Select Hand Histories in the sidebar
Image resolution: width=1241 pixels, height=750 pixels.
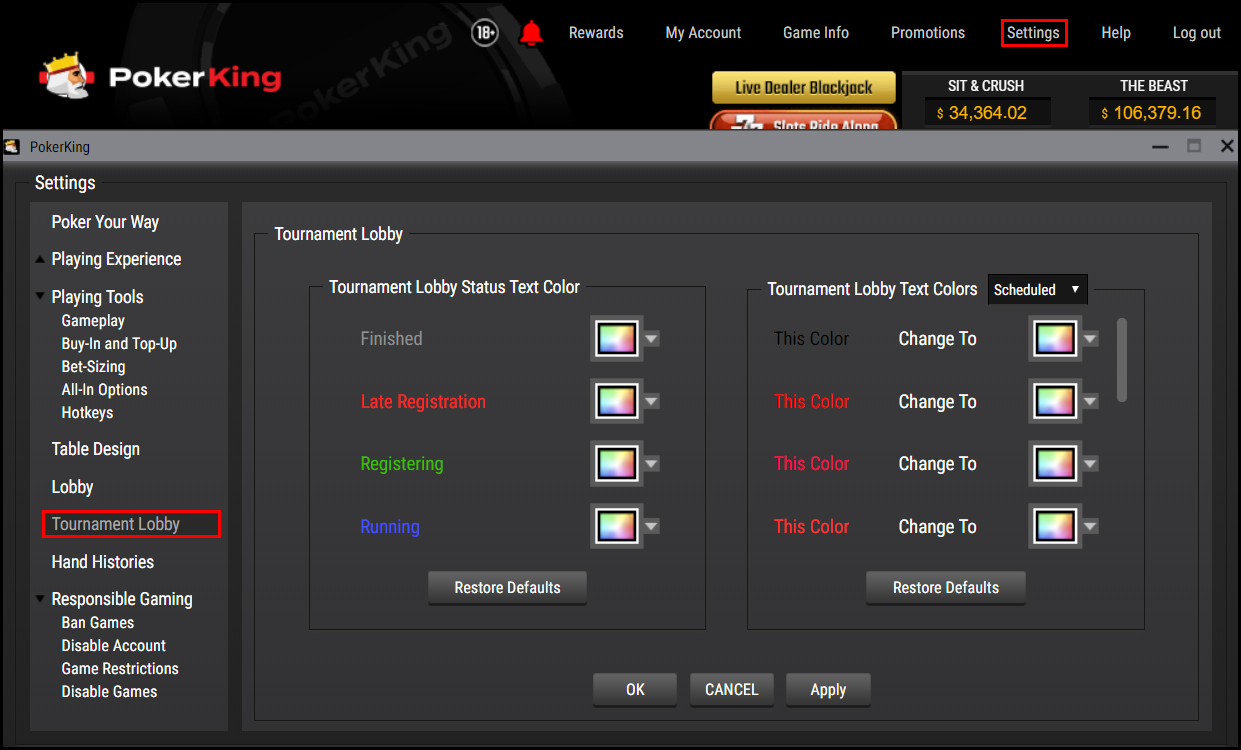102,561
